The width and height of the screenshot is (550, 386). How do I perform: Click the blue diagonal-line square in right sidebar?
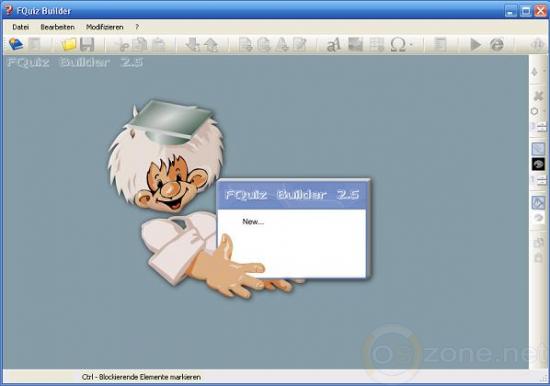[538, 149]
